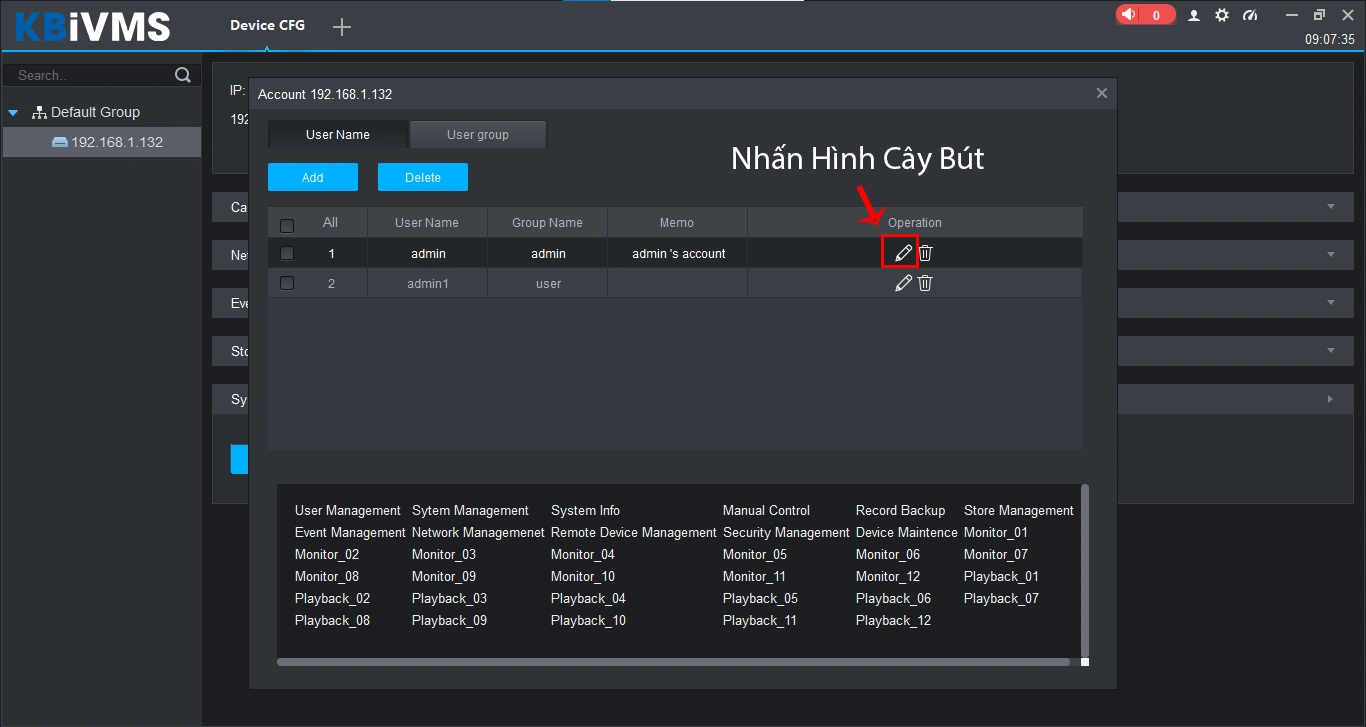Click the pencil edit icon for admin
Screen dimensions: 1366x727
point(903,253)
